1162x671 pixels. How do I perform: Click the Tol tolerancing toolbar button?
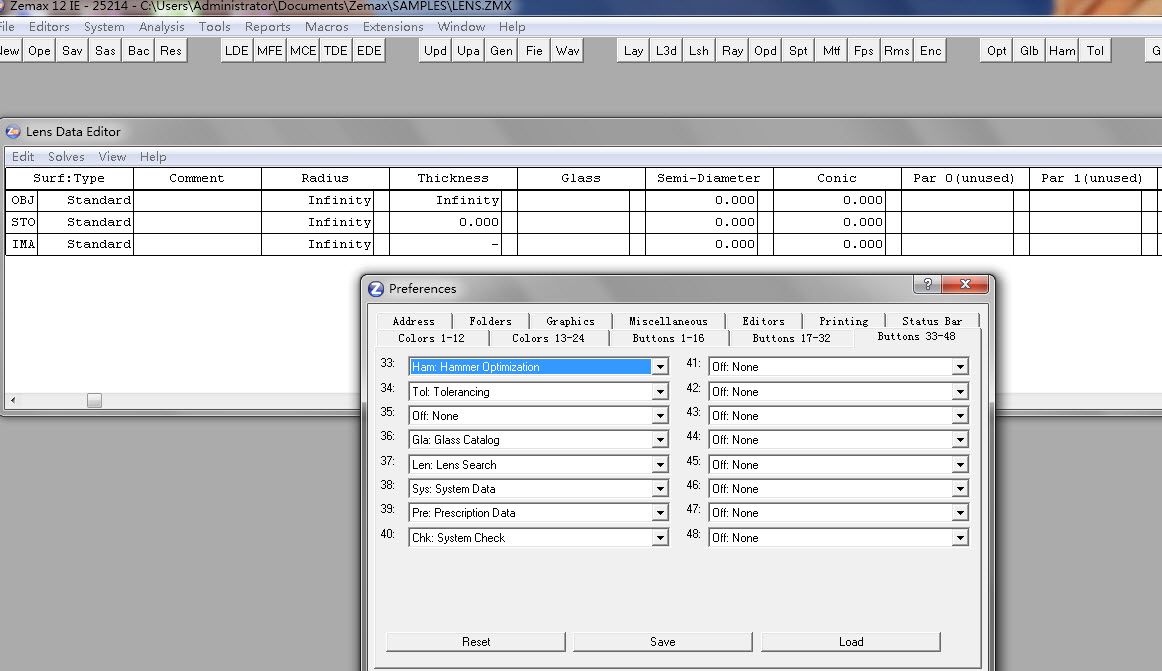[x=1095, y=50]
